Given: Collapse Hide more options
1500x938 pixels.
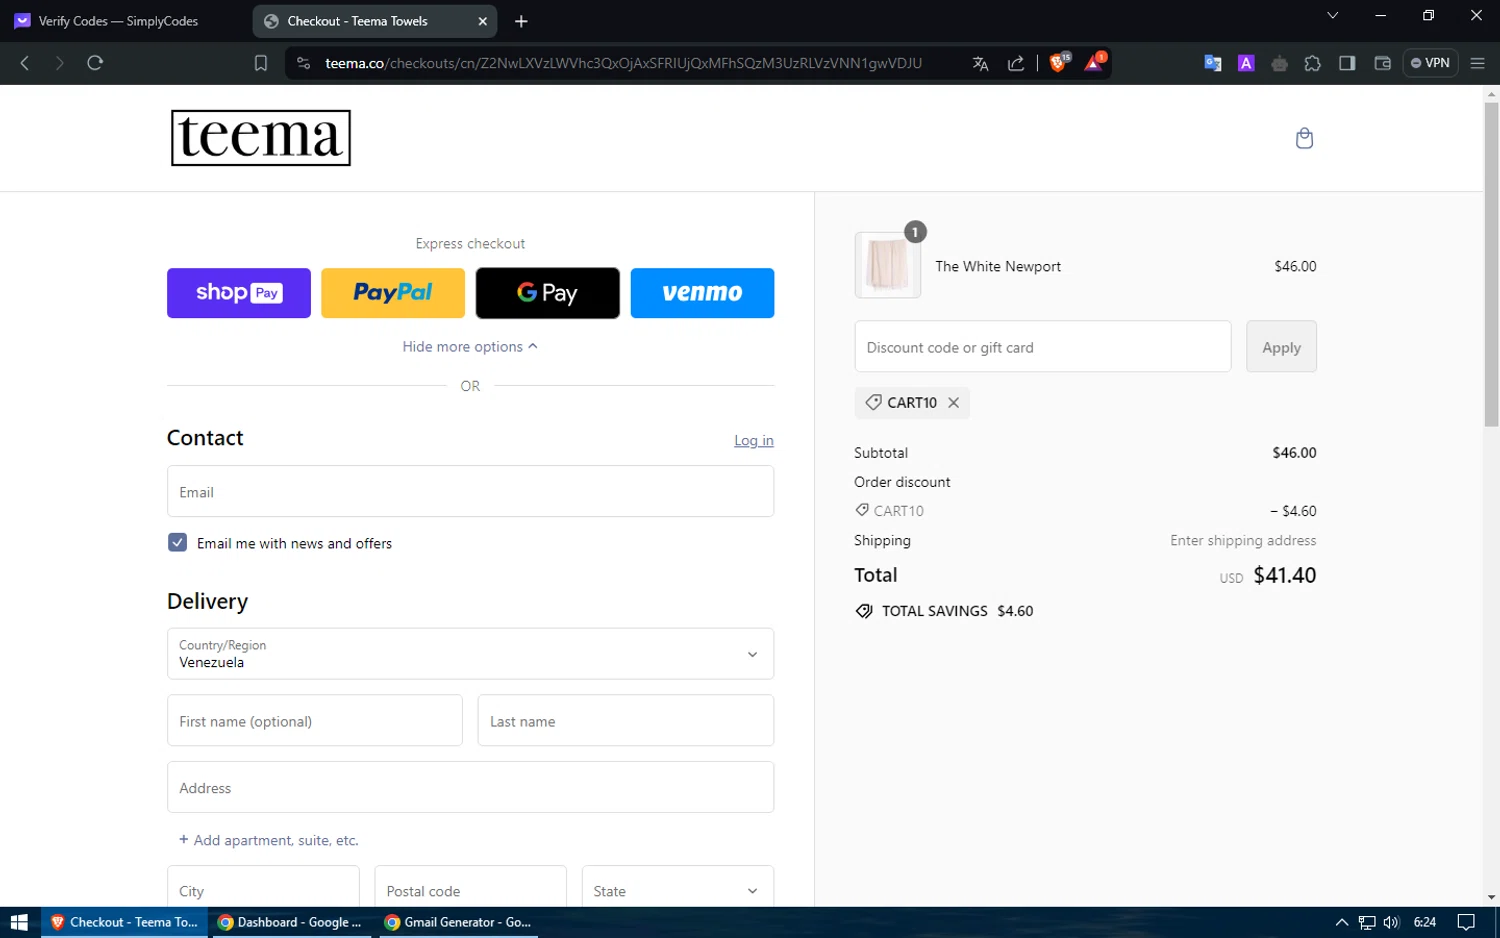Looking at the screenshot, I should point(470,346).
